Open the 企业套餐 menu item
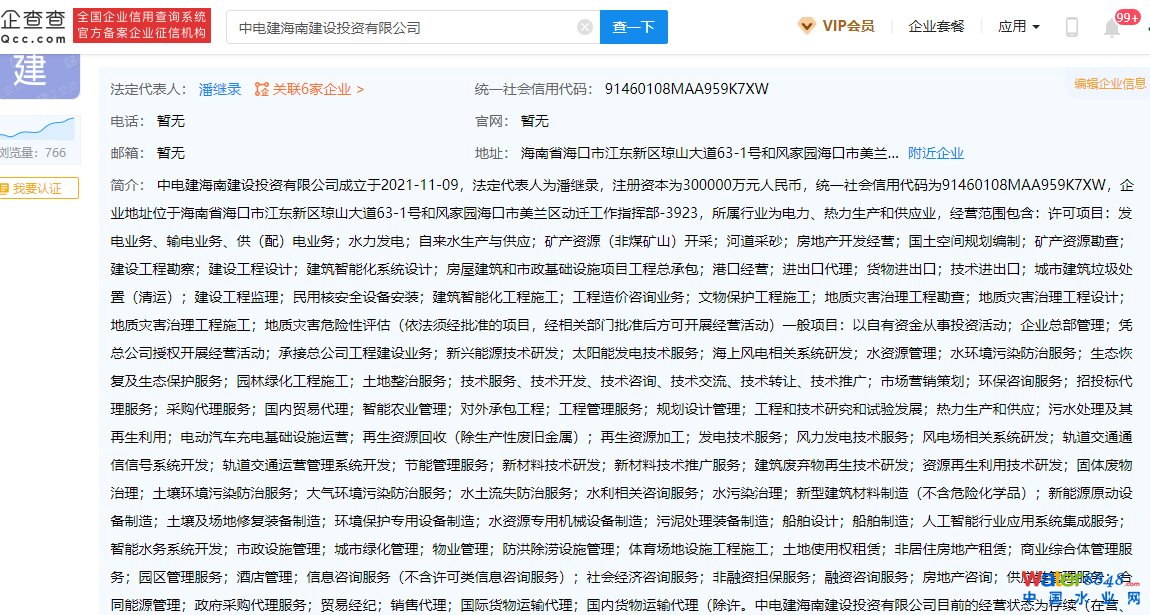This screenshot has width=1150, height=615. tap(936, 26)
